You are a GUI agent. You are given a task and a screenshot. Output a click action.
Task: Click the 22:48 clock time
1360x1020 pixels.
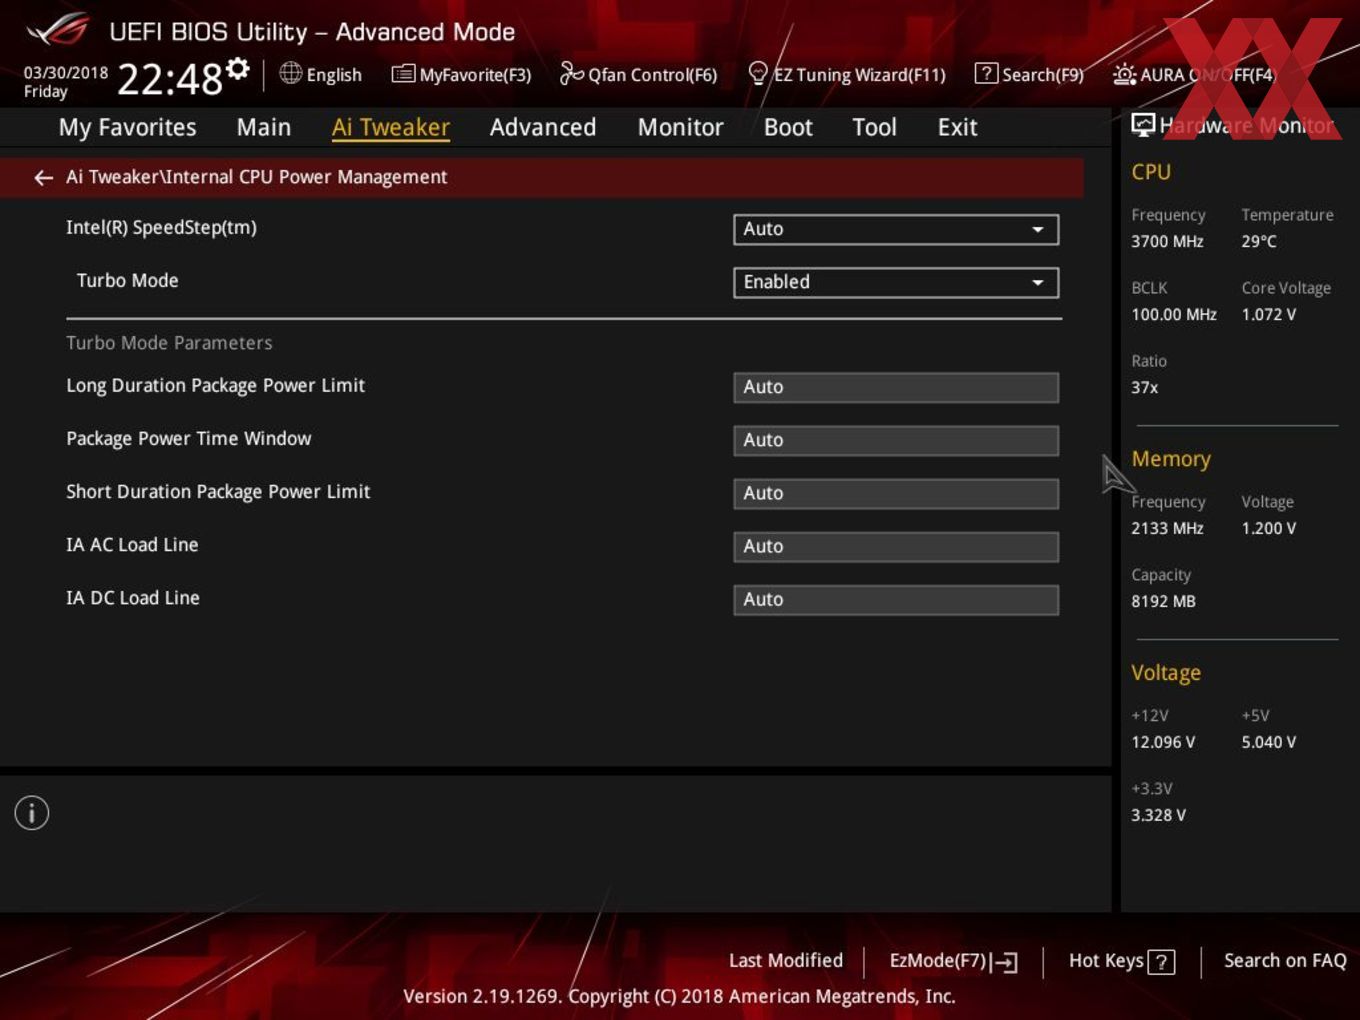click(170, 78)
